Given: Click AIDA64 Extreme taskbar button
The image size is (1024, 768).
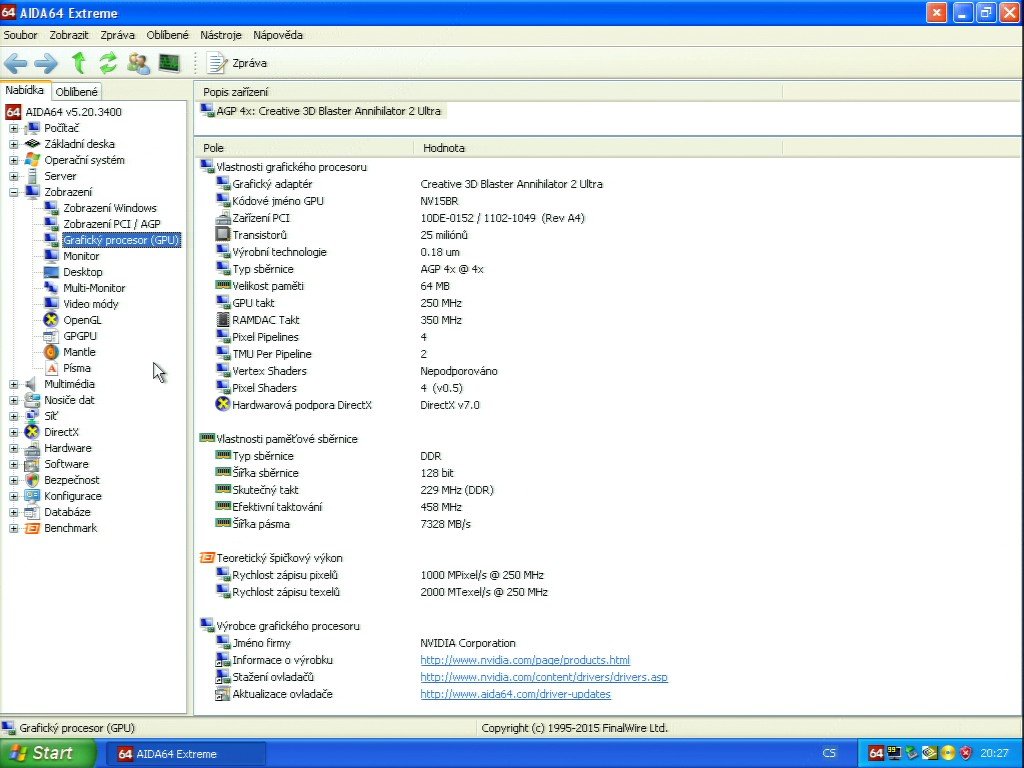Looking at the screenshot, I should coord(185,754).
